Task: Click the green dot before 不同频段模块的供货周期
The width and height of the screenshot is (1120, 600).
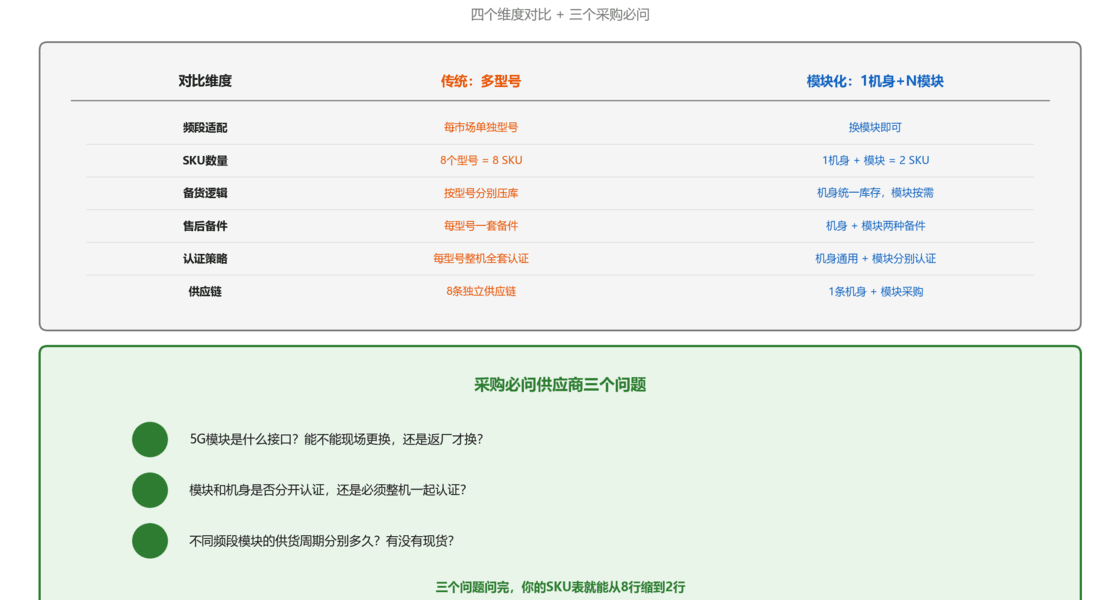Action: point(150,541)
